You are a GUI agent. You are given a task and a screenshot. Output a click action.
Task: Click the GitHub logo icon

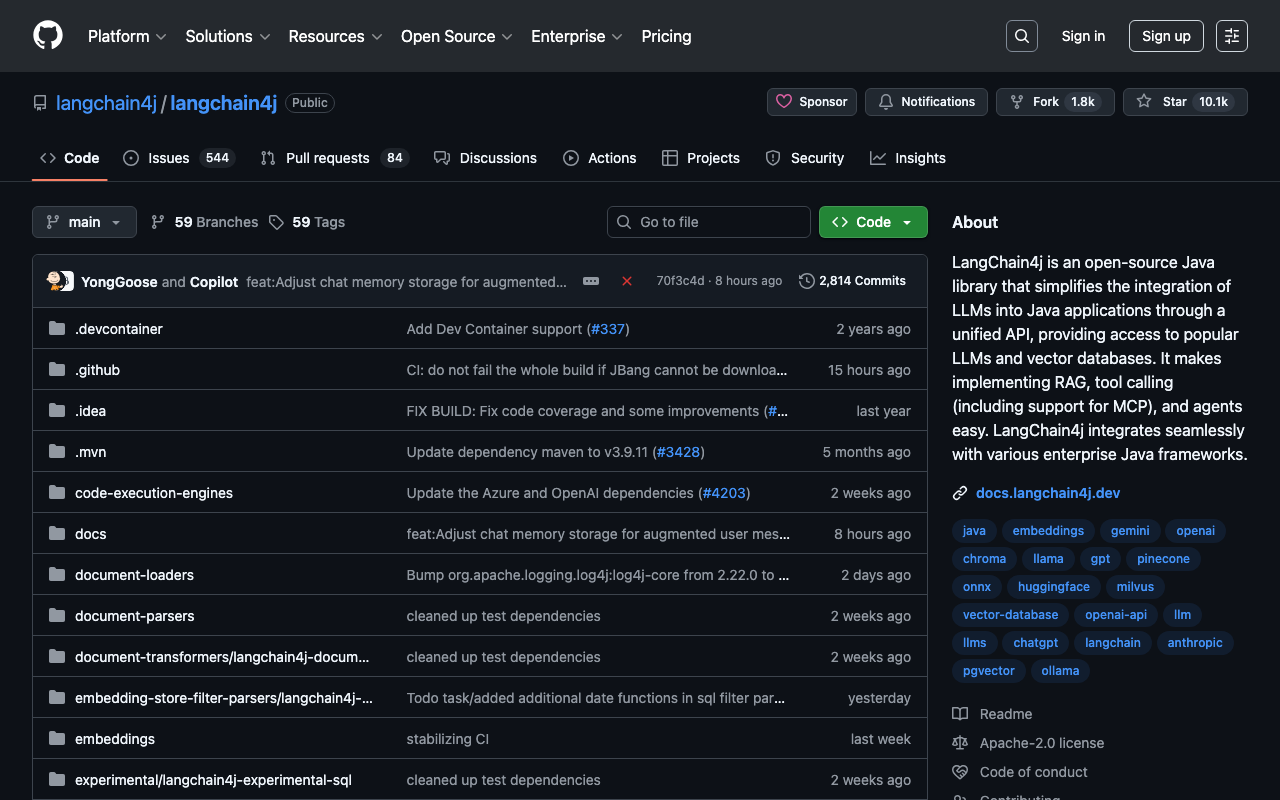point(48,36)
